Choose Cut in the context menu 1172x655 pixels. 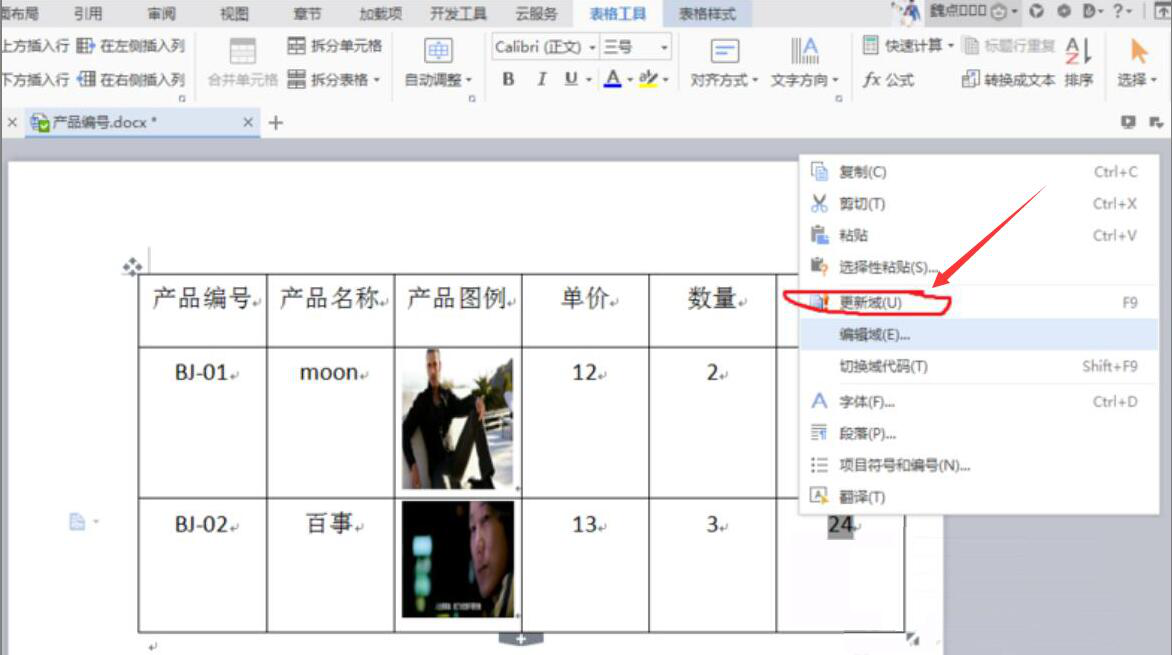(978, 203)
